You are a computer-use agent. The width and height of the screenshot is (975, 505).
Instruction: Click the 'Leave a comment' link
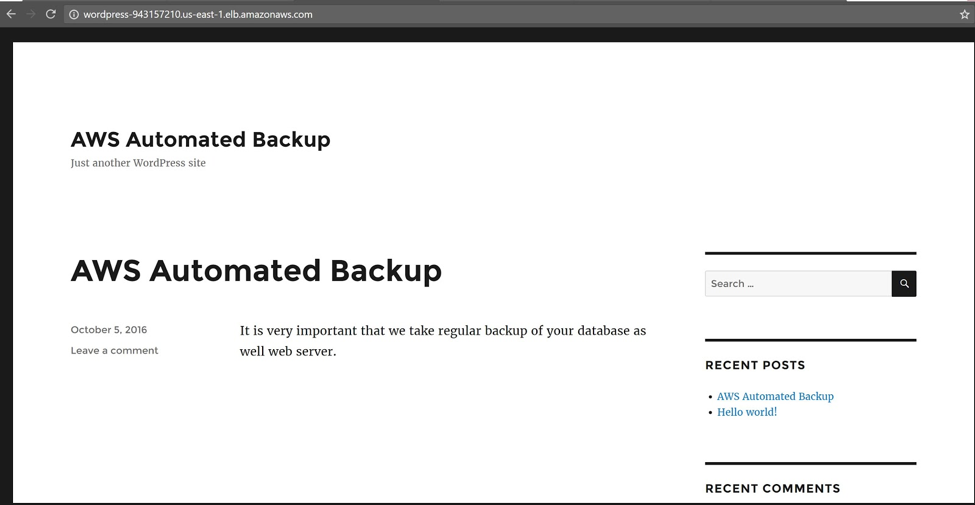tap(114, 350)
